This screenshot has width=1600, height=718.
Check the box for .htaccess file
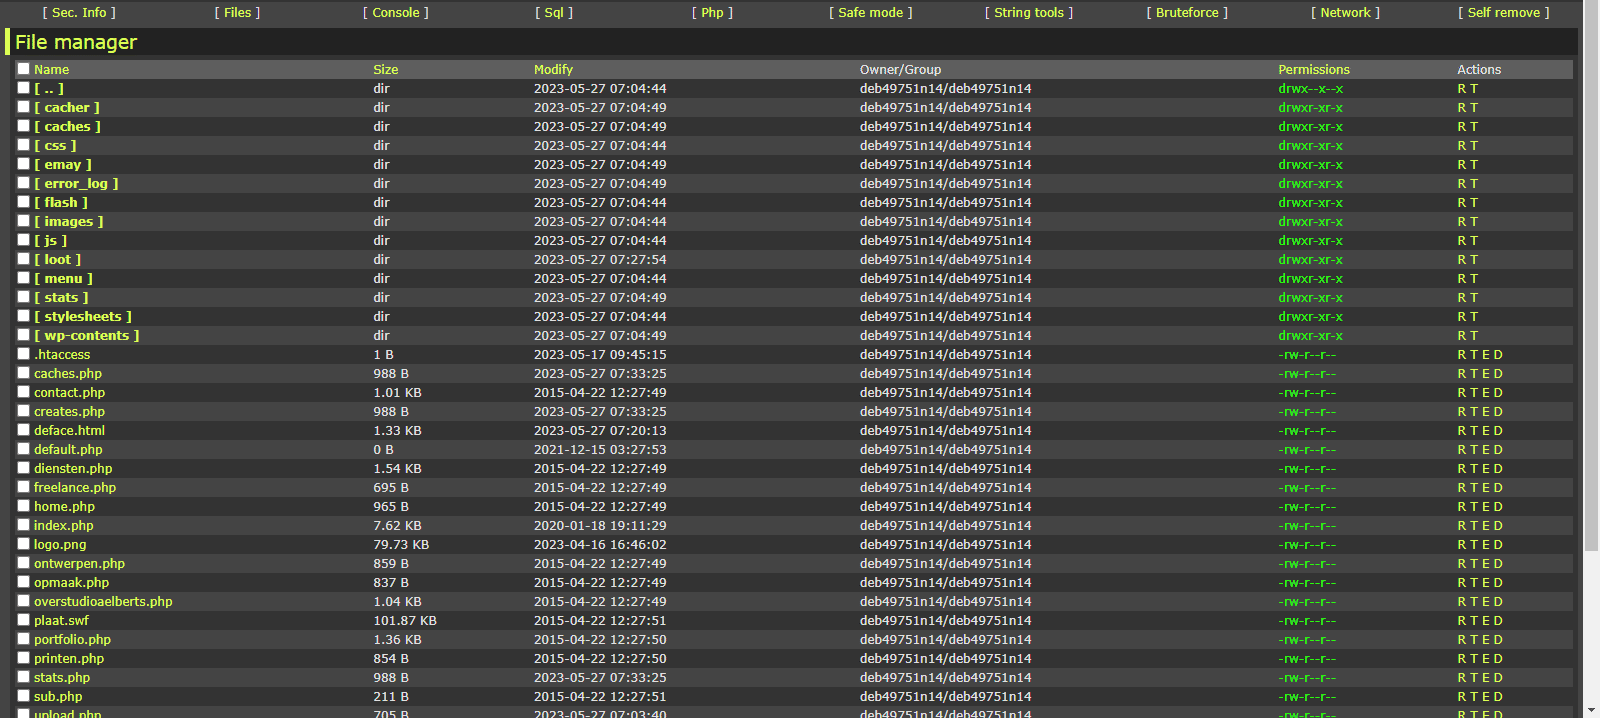[x=23, y=354]
